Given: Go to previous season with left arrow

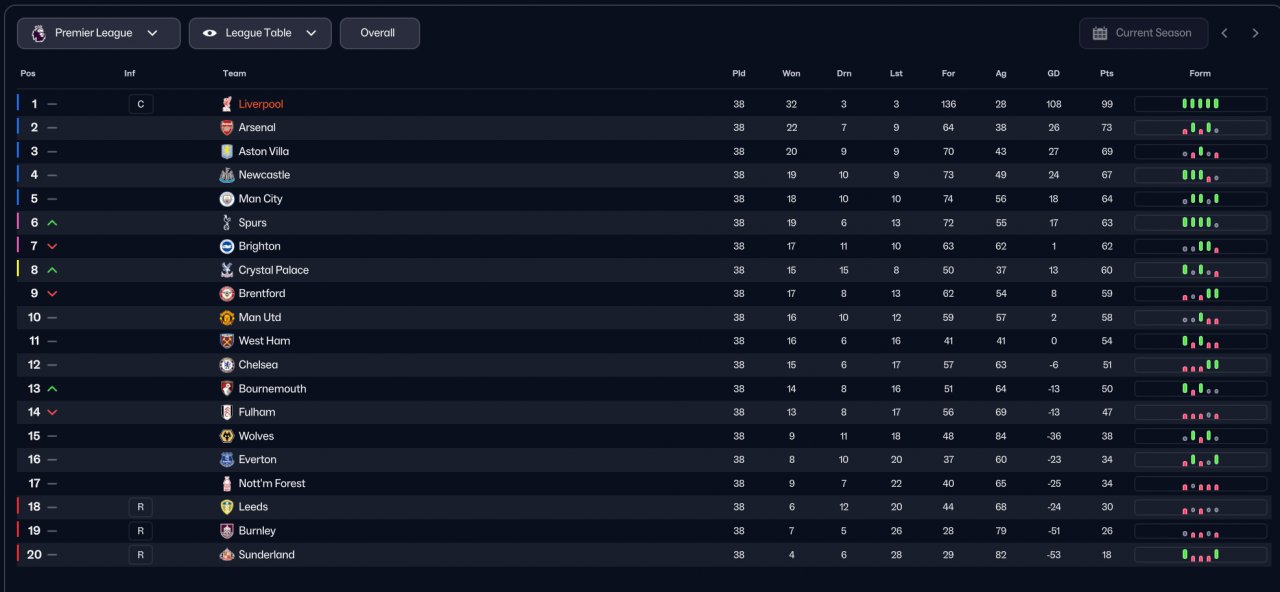Looking at the screenshot, I should click(x=1224, y=33).
